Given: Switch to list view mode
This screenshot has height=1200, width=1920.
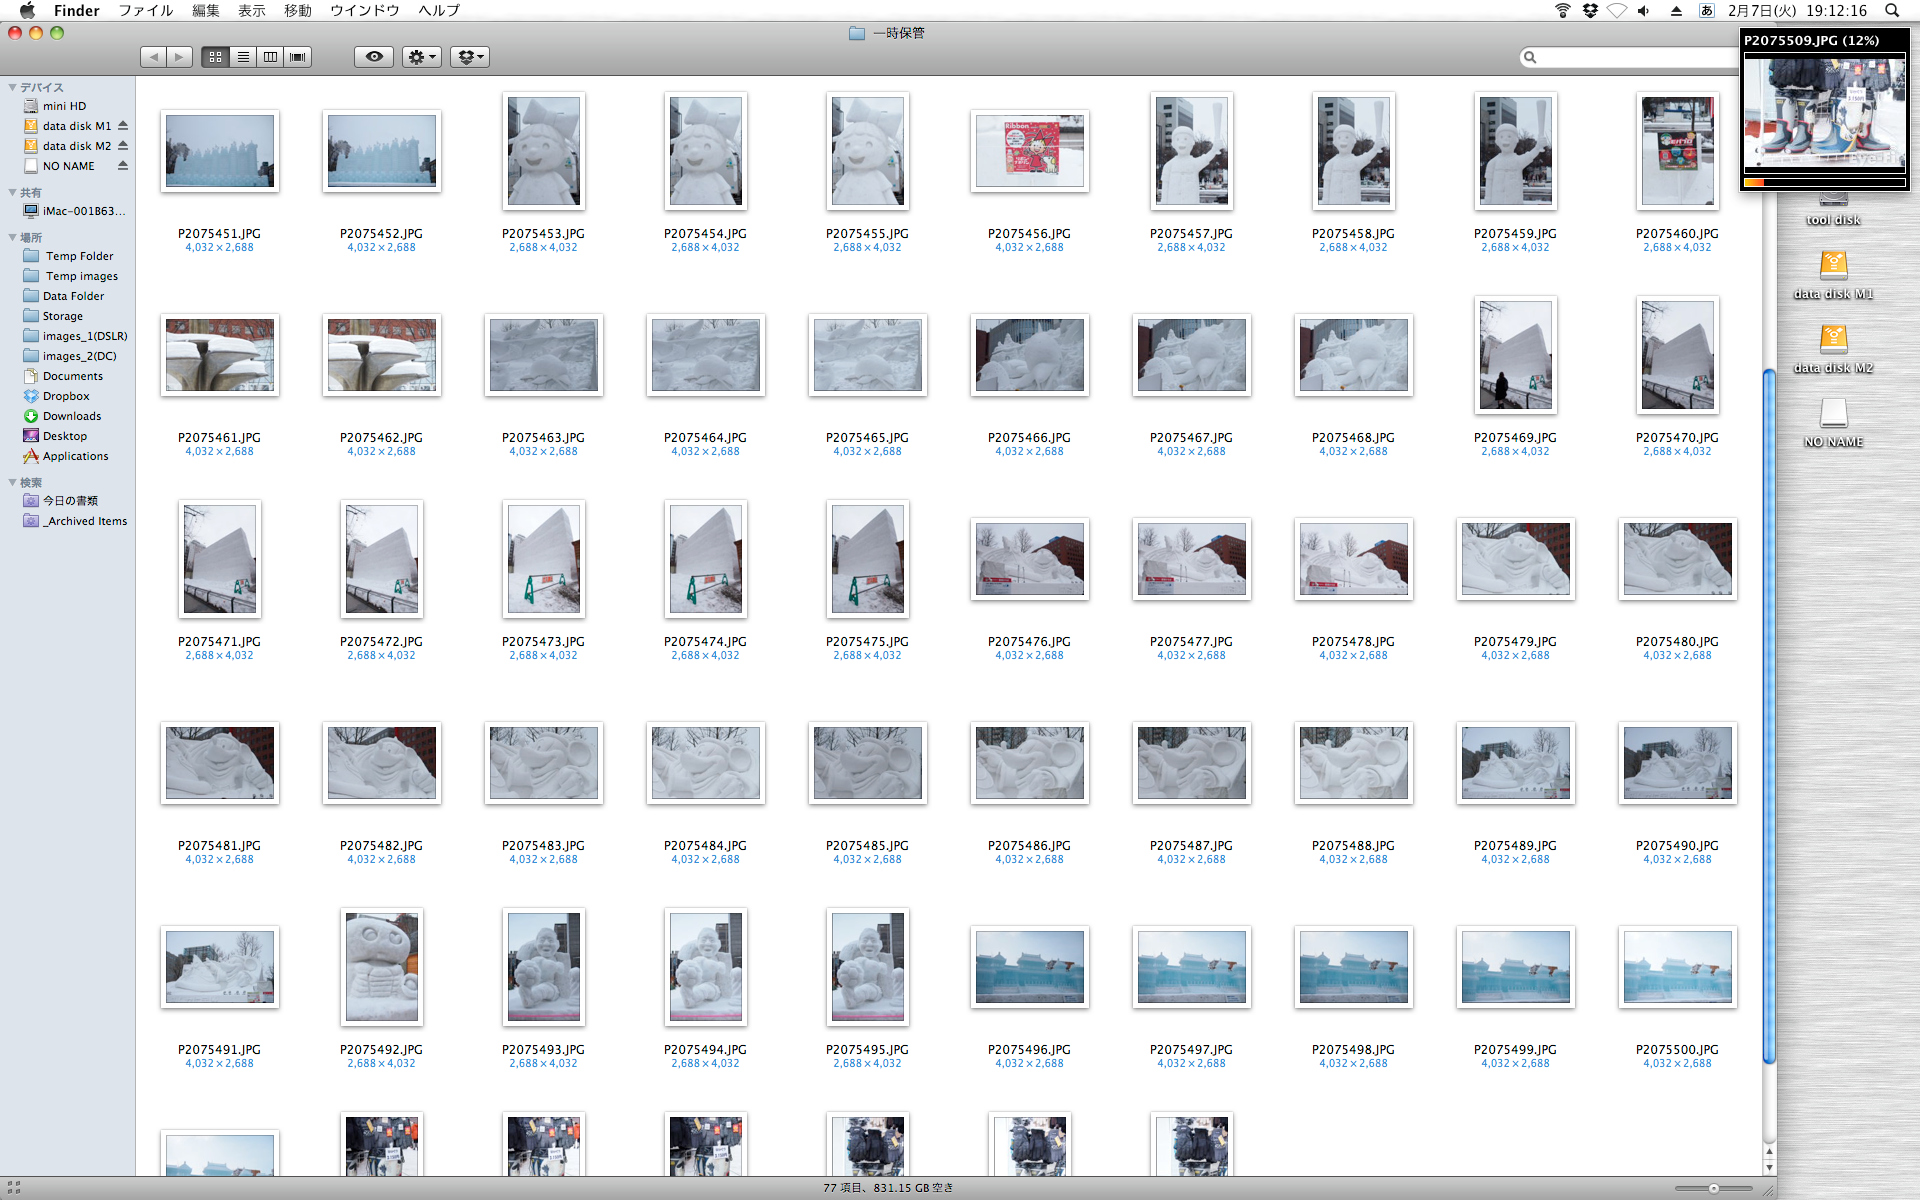Looking at the screenshot, I should tap(243, 57).
